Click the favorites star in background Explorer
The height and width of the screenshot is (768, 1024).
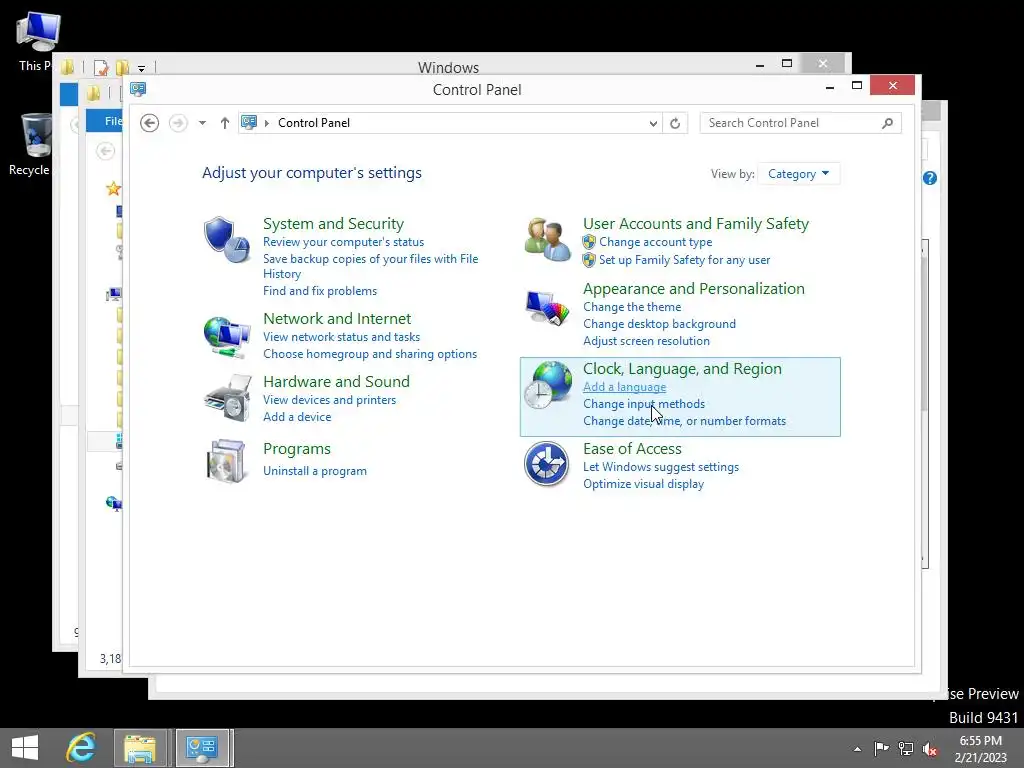(x=113, y=189)
